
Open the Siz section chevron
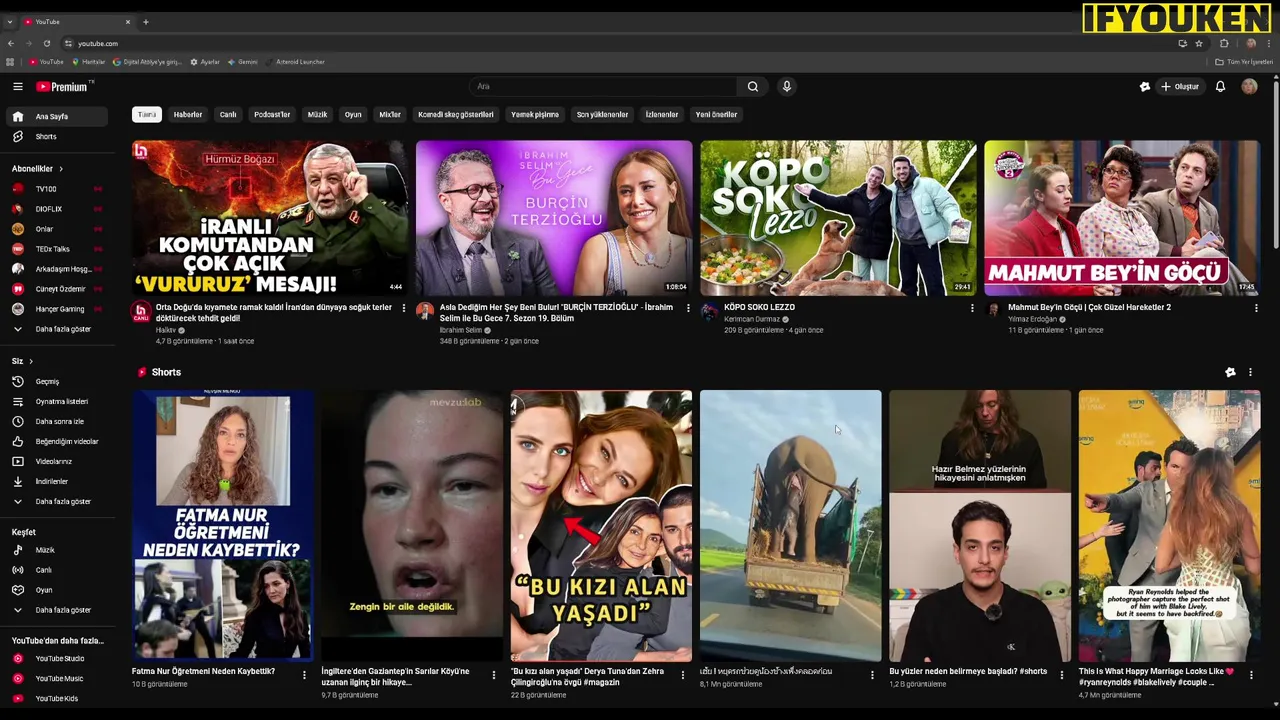[31, 361]
